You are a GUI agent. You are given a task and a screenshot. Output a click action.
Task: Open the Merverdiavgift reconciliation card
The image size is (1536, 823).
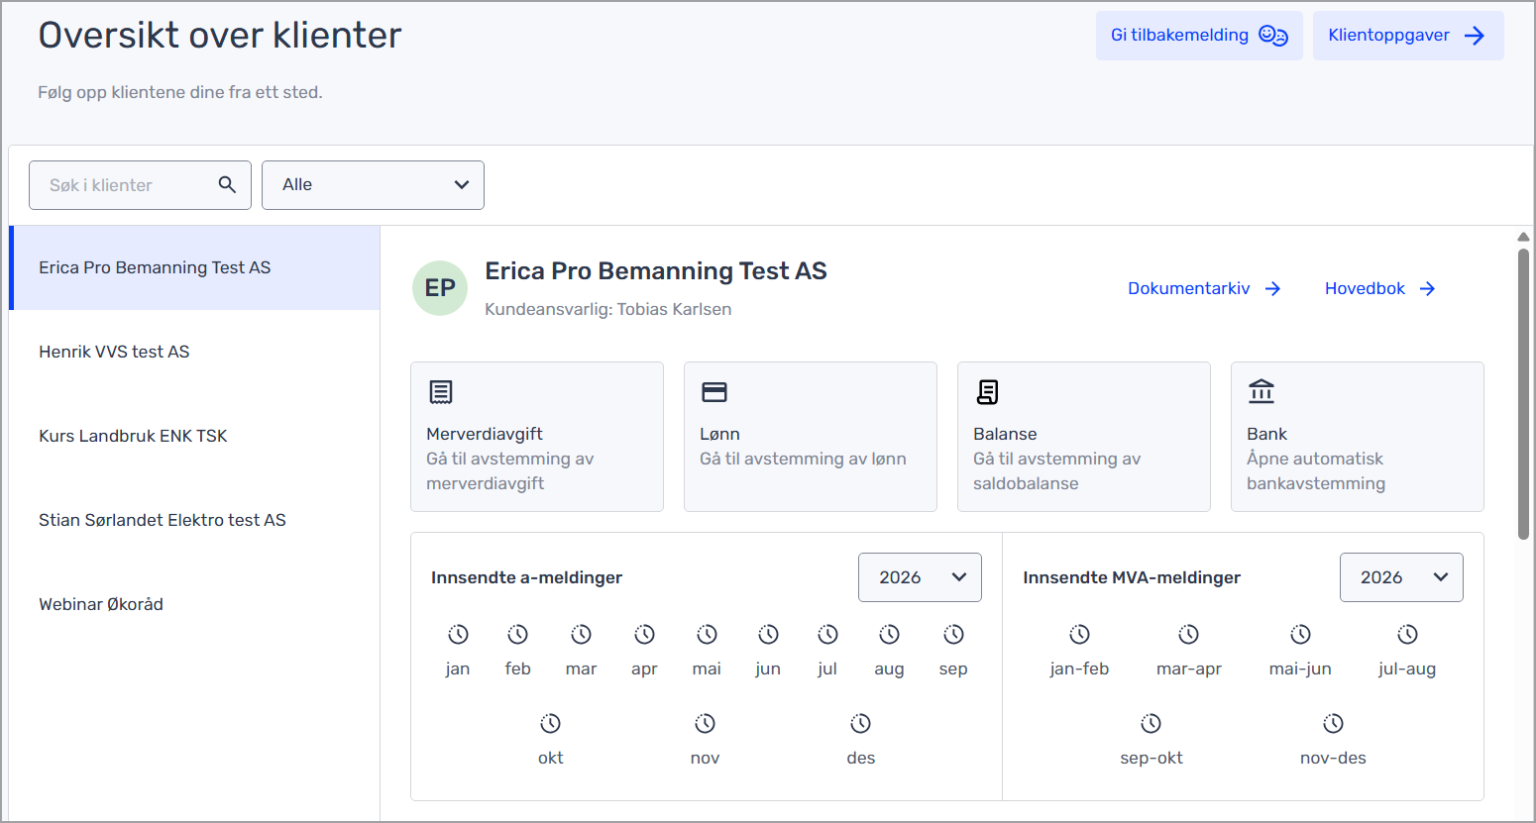[536, 437]
